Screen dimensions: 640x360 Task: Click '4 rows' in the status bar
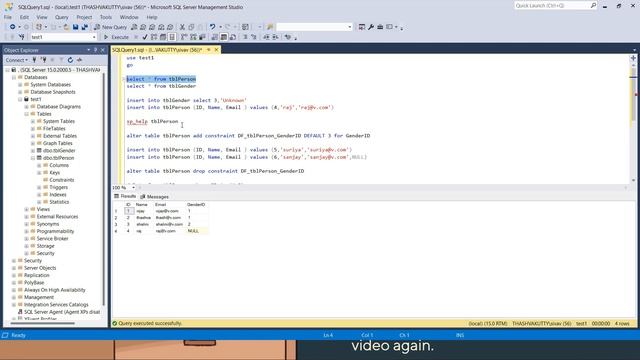[x=622, y=324]
